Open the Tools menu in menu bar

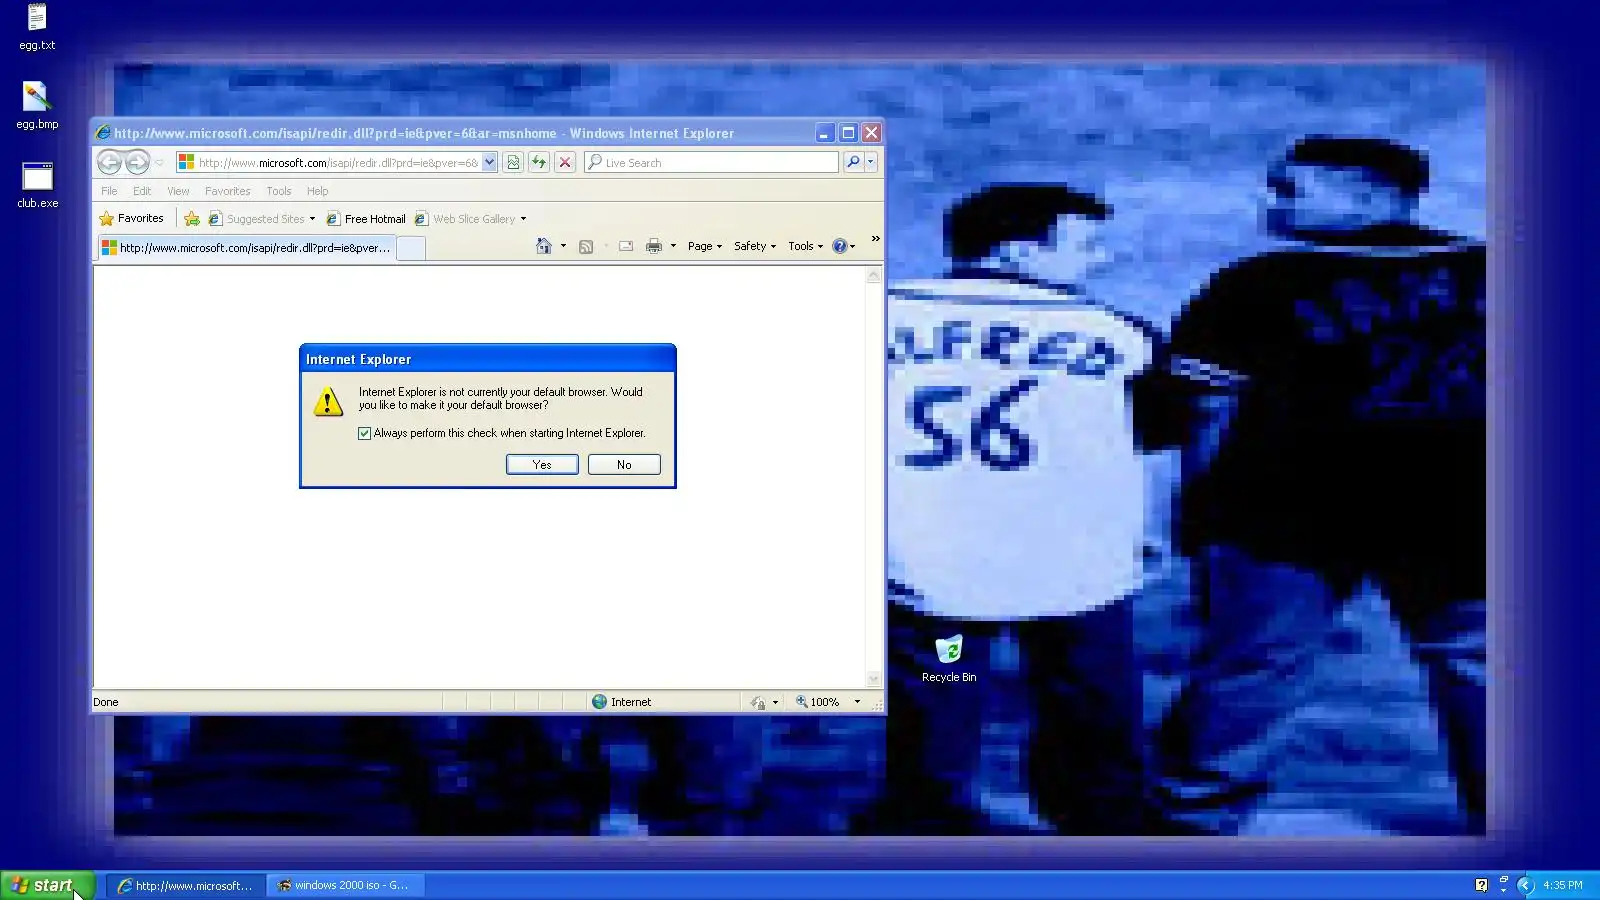click(279, 191)
